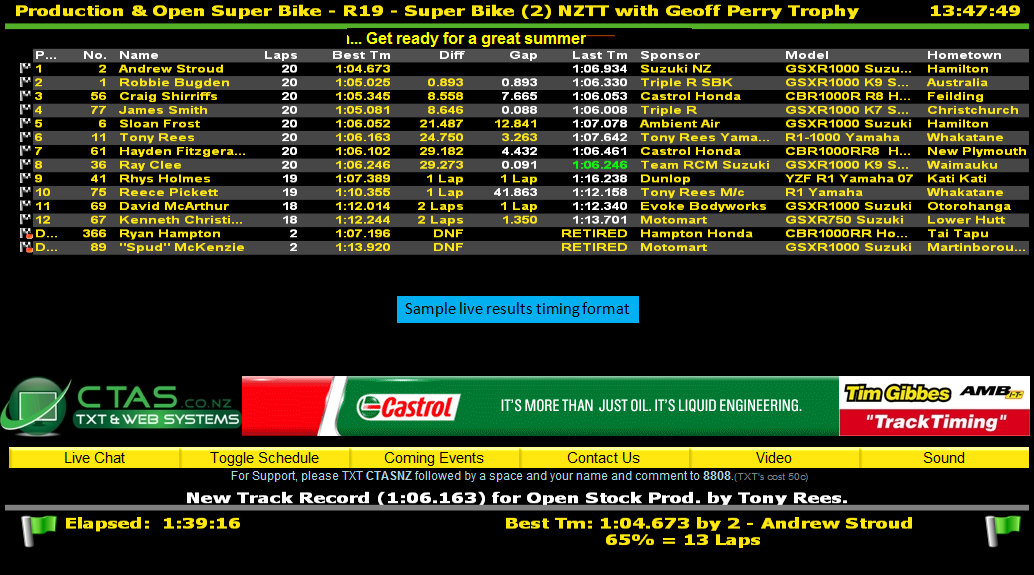Click sponsor 'Hampton Honda'
The width and height of the screenshot is (1034, 575).
coord(696,233)
